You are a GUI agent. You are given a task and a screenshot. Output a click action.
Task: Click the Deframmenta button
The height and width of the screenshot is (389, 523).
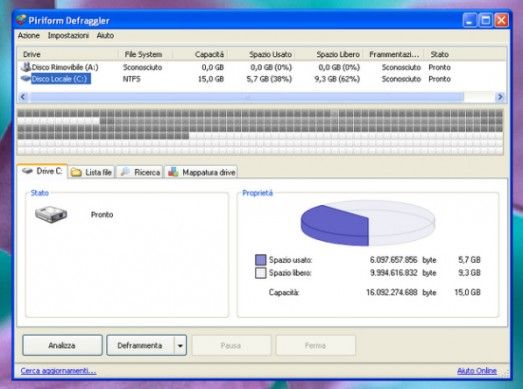tap(140, 345)
